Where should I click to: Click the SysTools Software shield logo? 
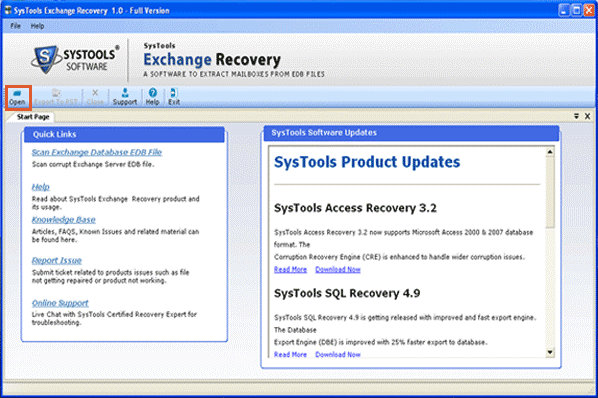[46, 59]
